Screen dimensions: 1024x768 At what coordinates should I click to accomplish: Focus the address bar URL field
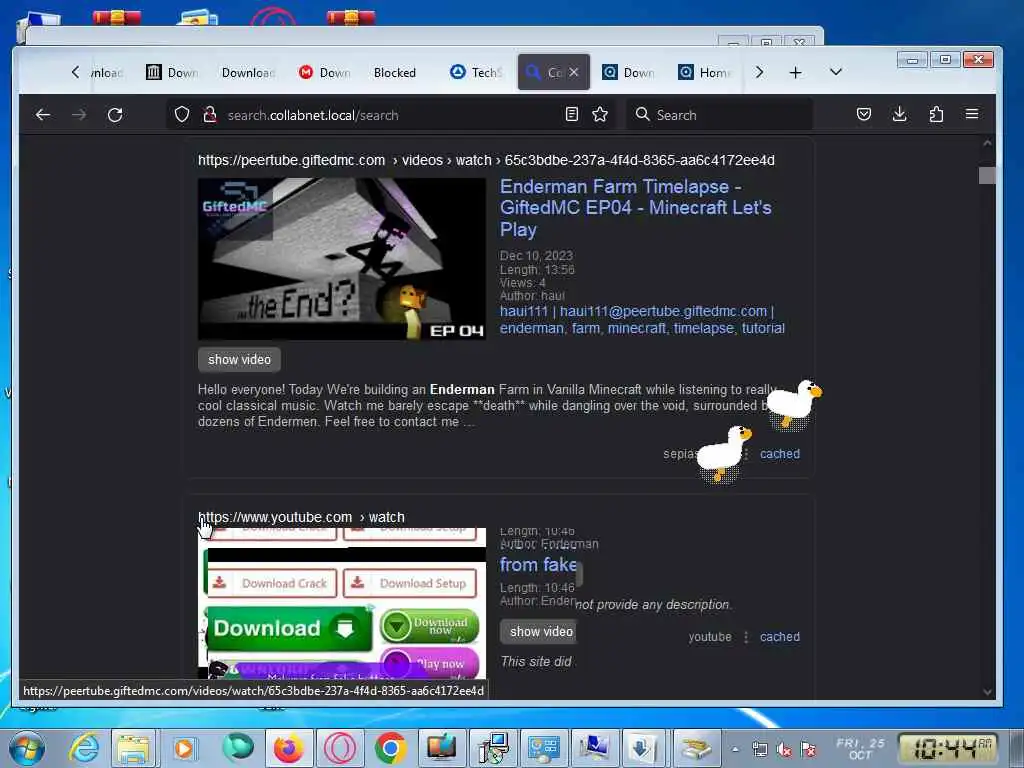coord(392,115)
